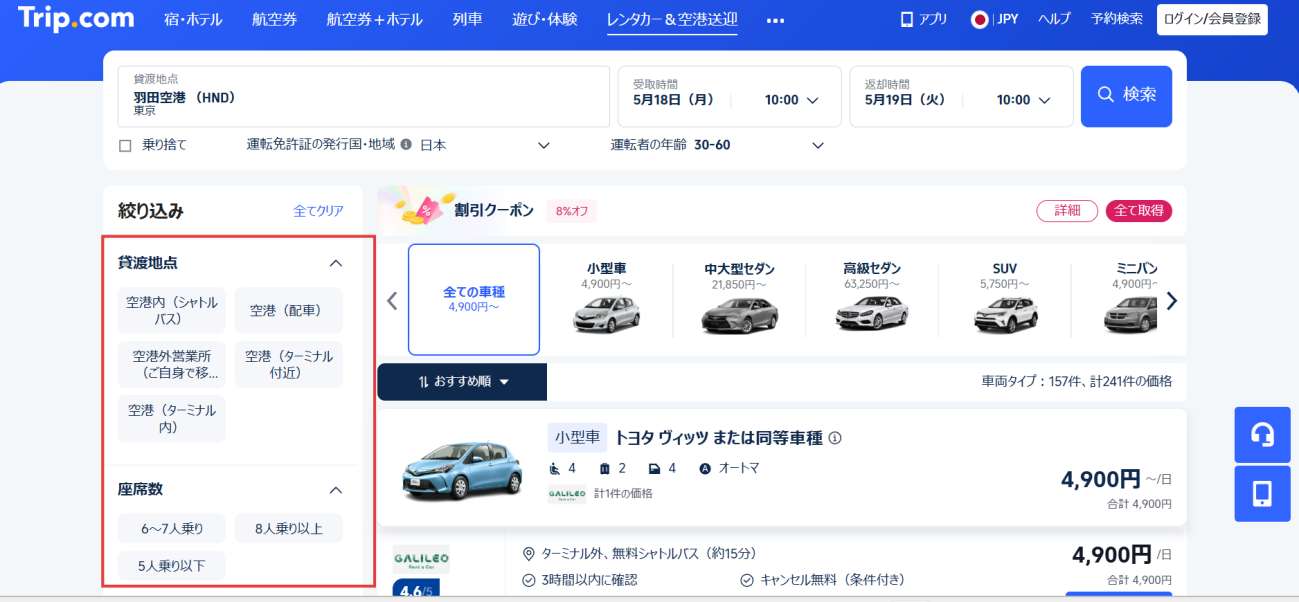Image resolution: width=1299 pixels, height=602 pixels.
Task: Open driver age 30-60 dropdown
Action: click(757, 145)
